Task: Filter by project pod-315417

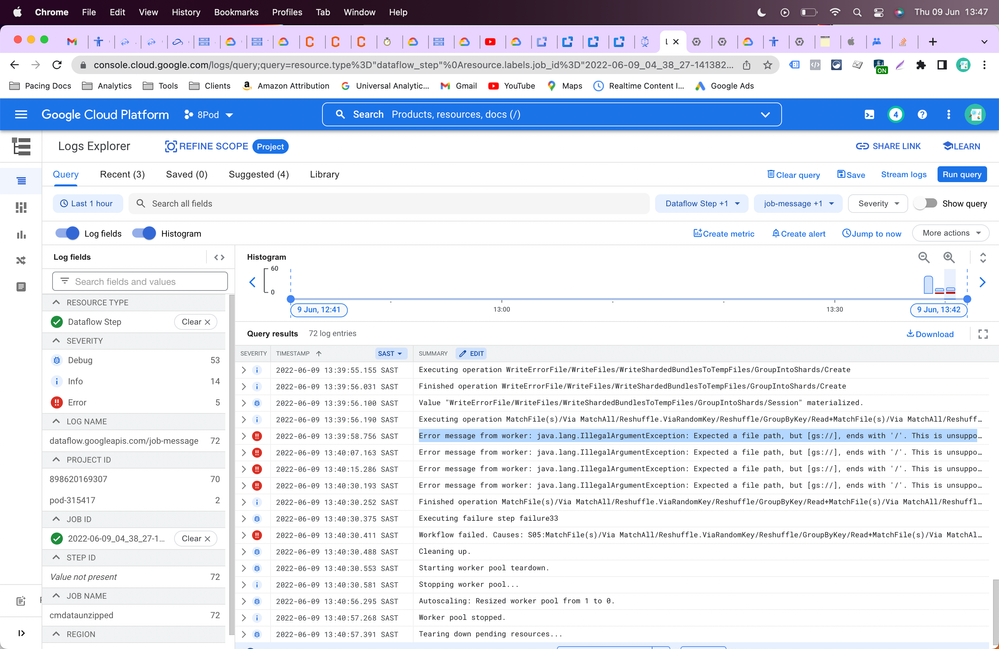Action: pos(134,501)
